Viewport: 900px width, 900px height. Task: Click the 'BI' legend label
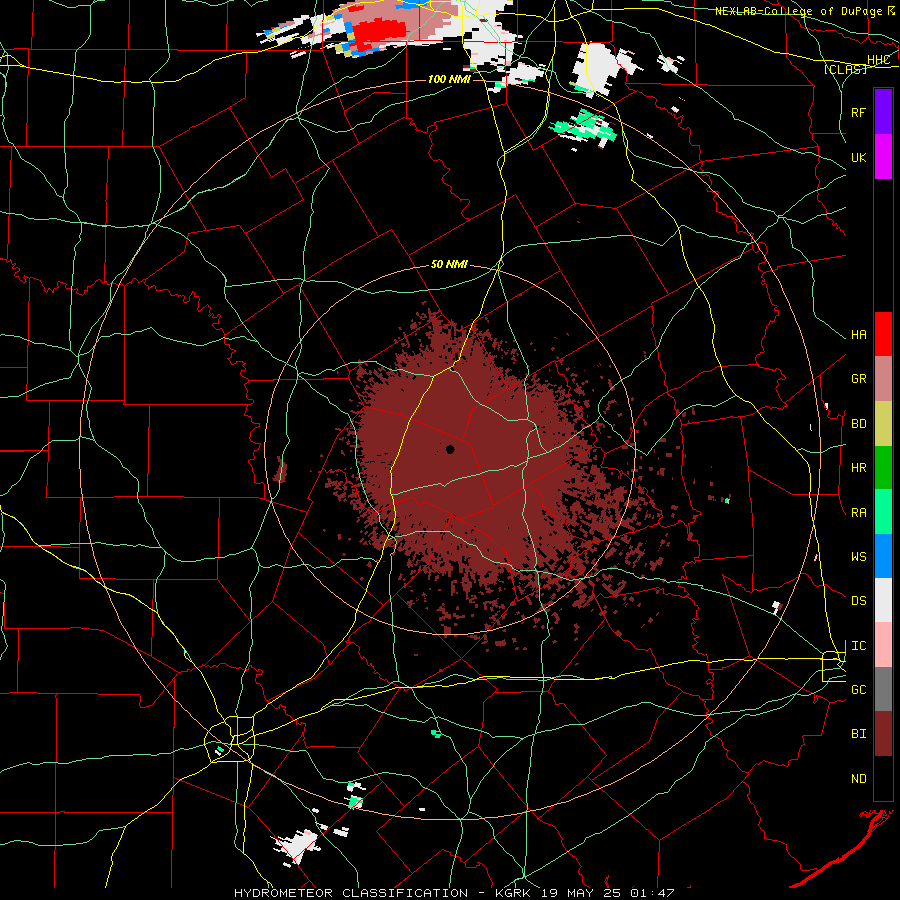coord(858,734)
